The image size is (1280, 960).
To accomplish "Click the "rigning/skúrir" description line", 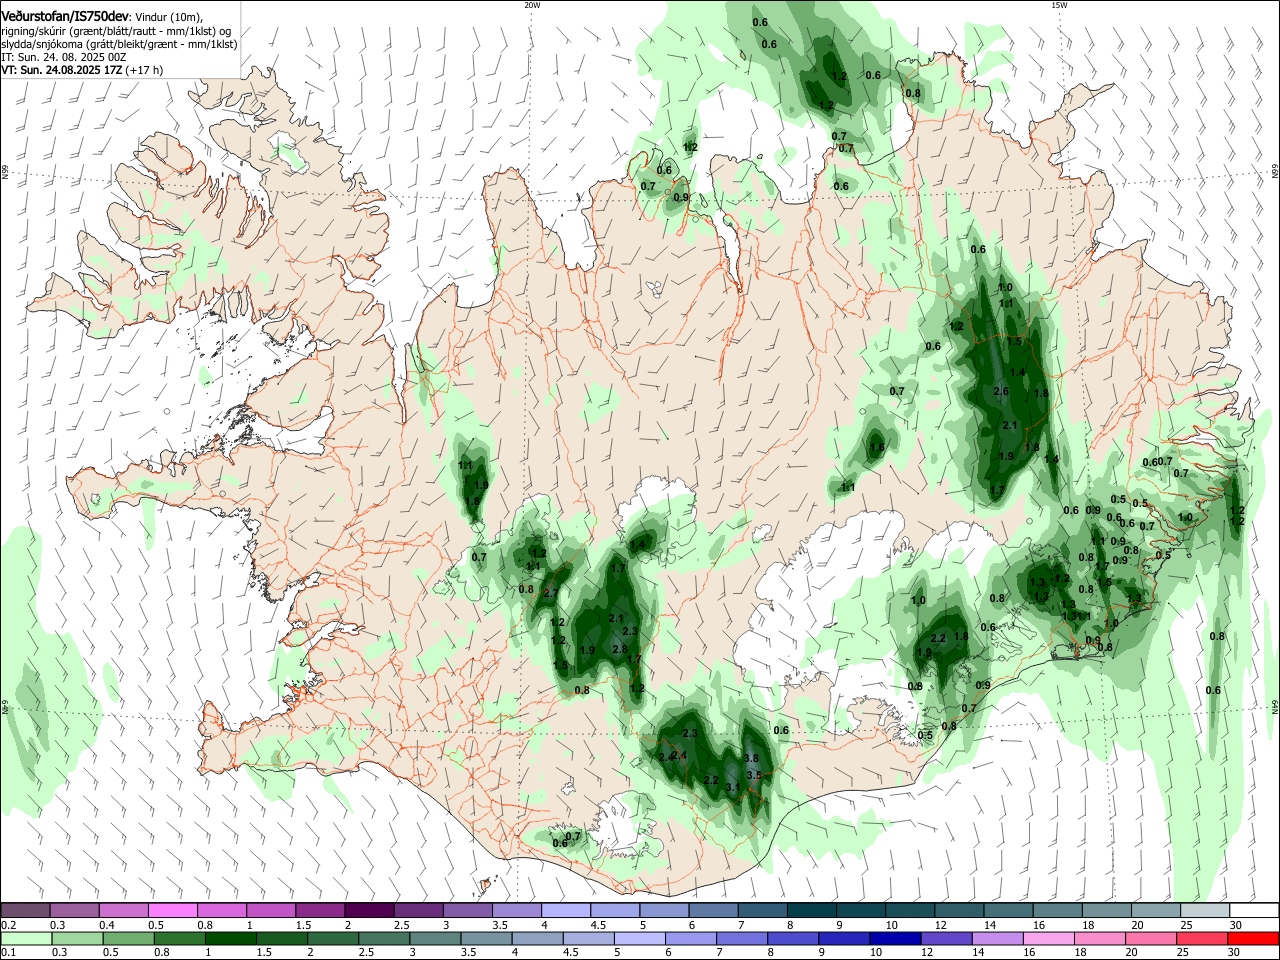I will pyautogui.click(x=117, y=31).
